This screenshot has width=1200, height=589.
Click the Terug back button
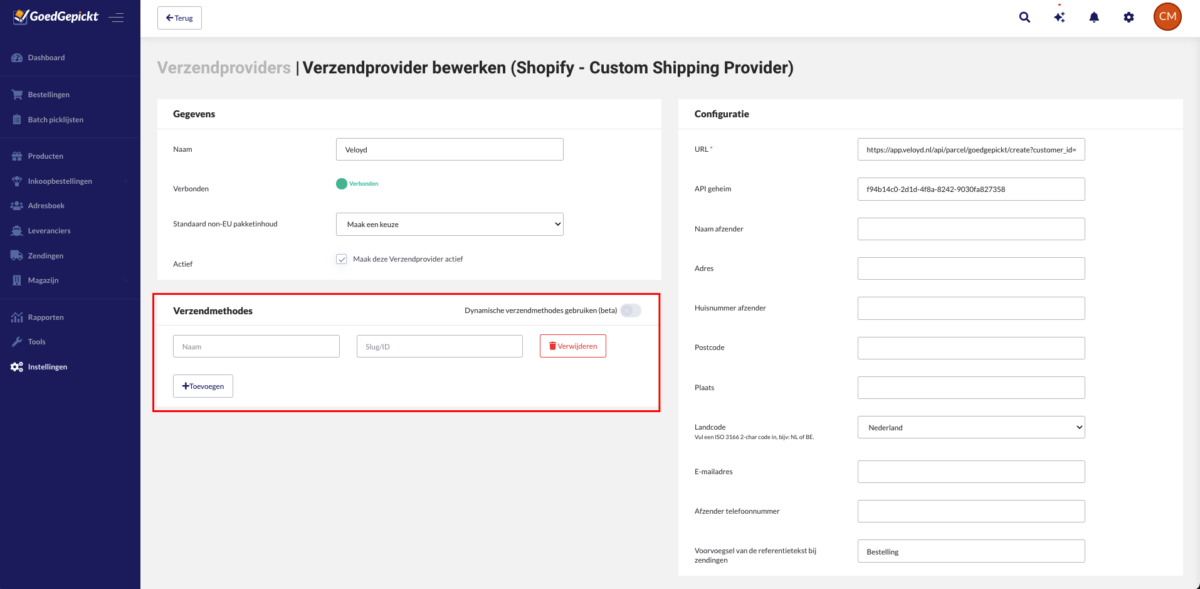coord(180,17)
